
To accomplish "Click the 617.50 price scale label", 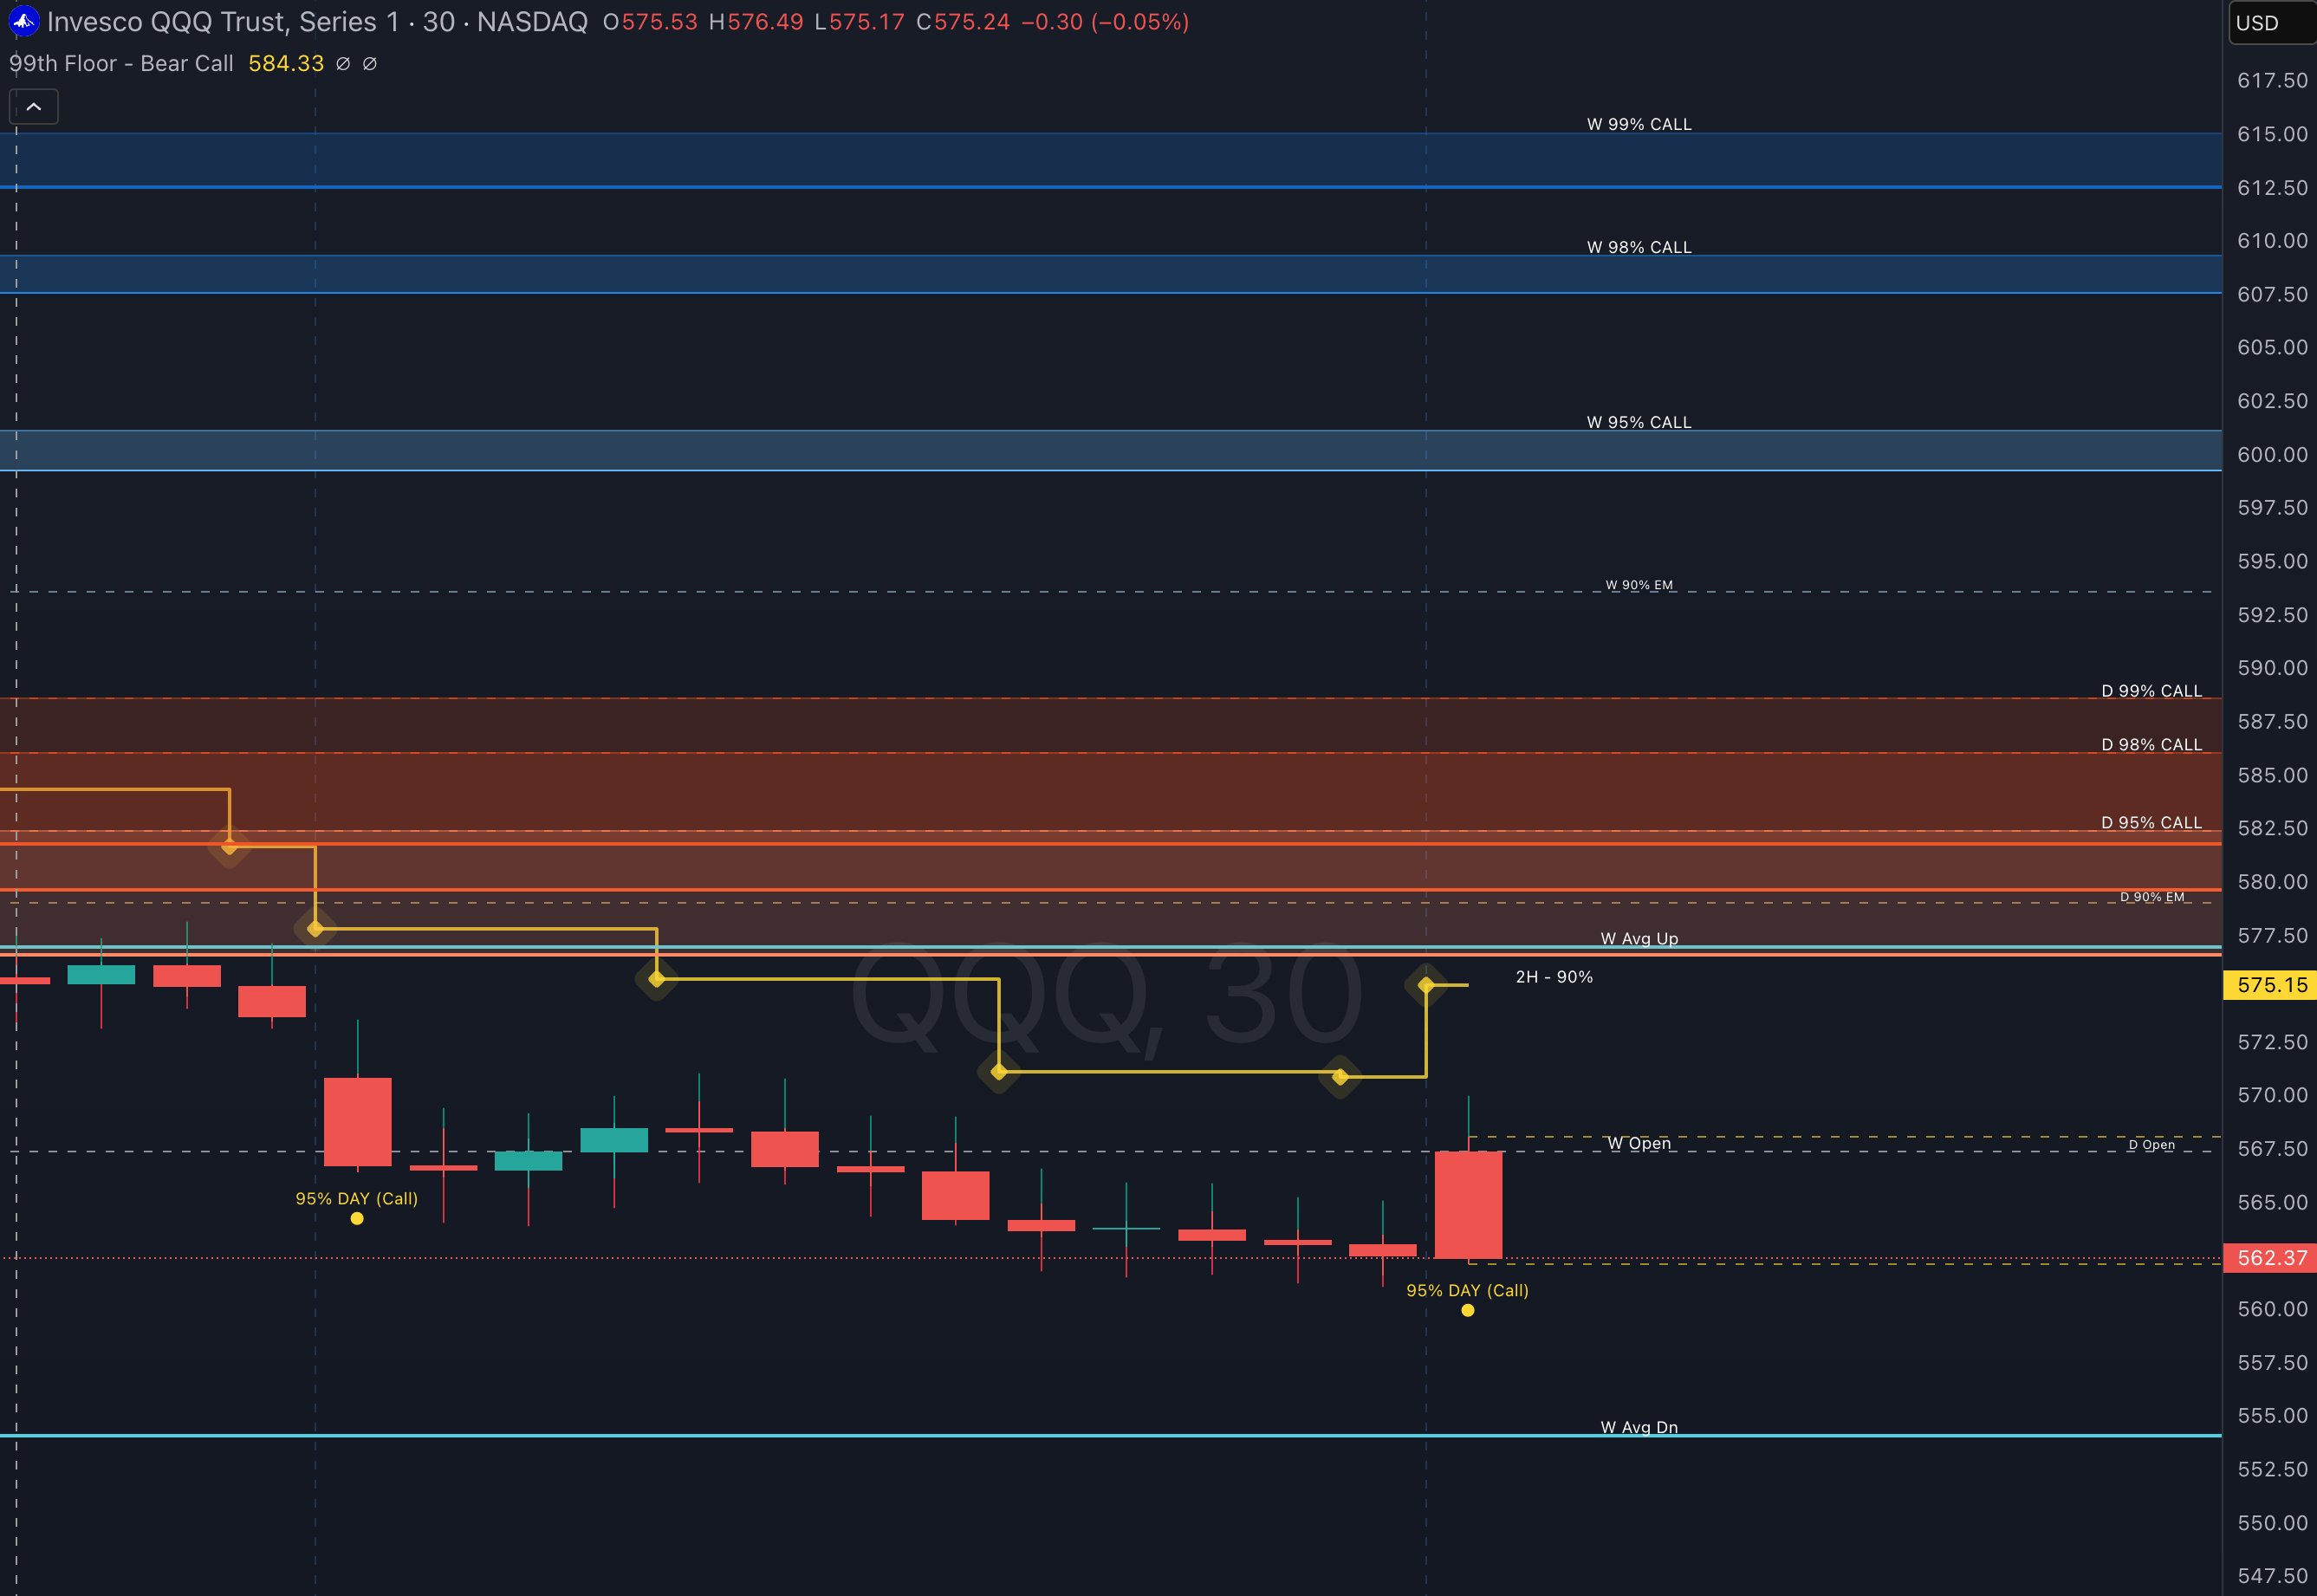I will [2272, 81].
